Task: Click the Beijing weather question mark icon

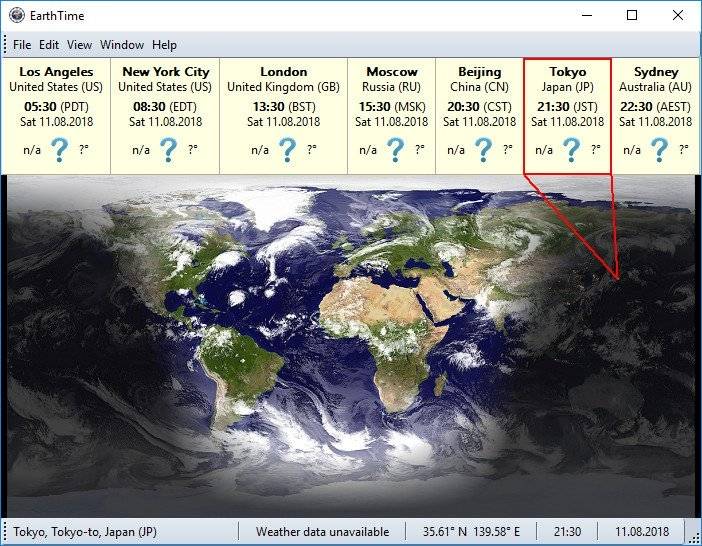Action: [x=484, y=149]
